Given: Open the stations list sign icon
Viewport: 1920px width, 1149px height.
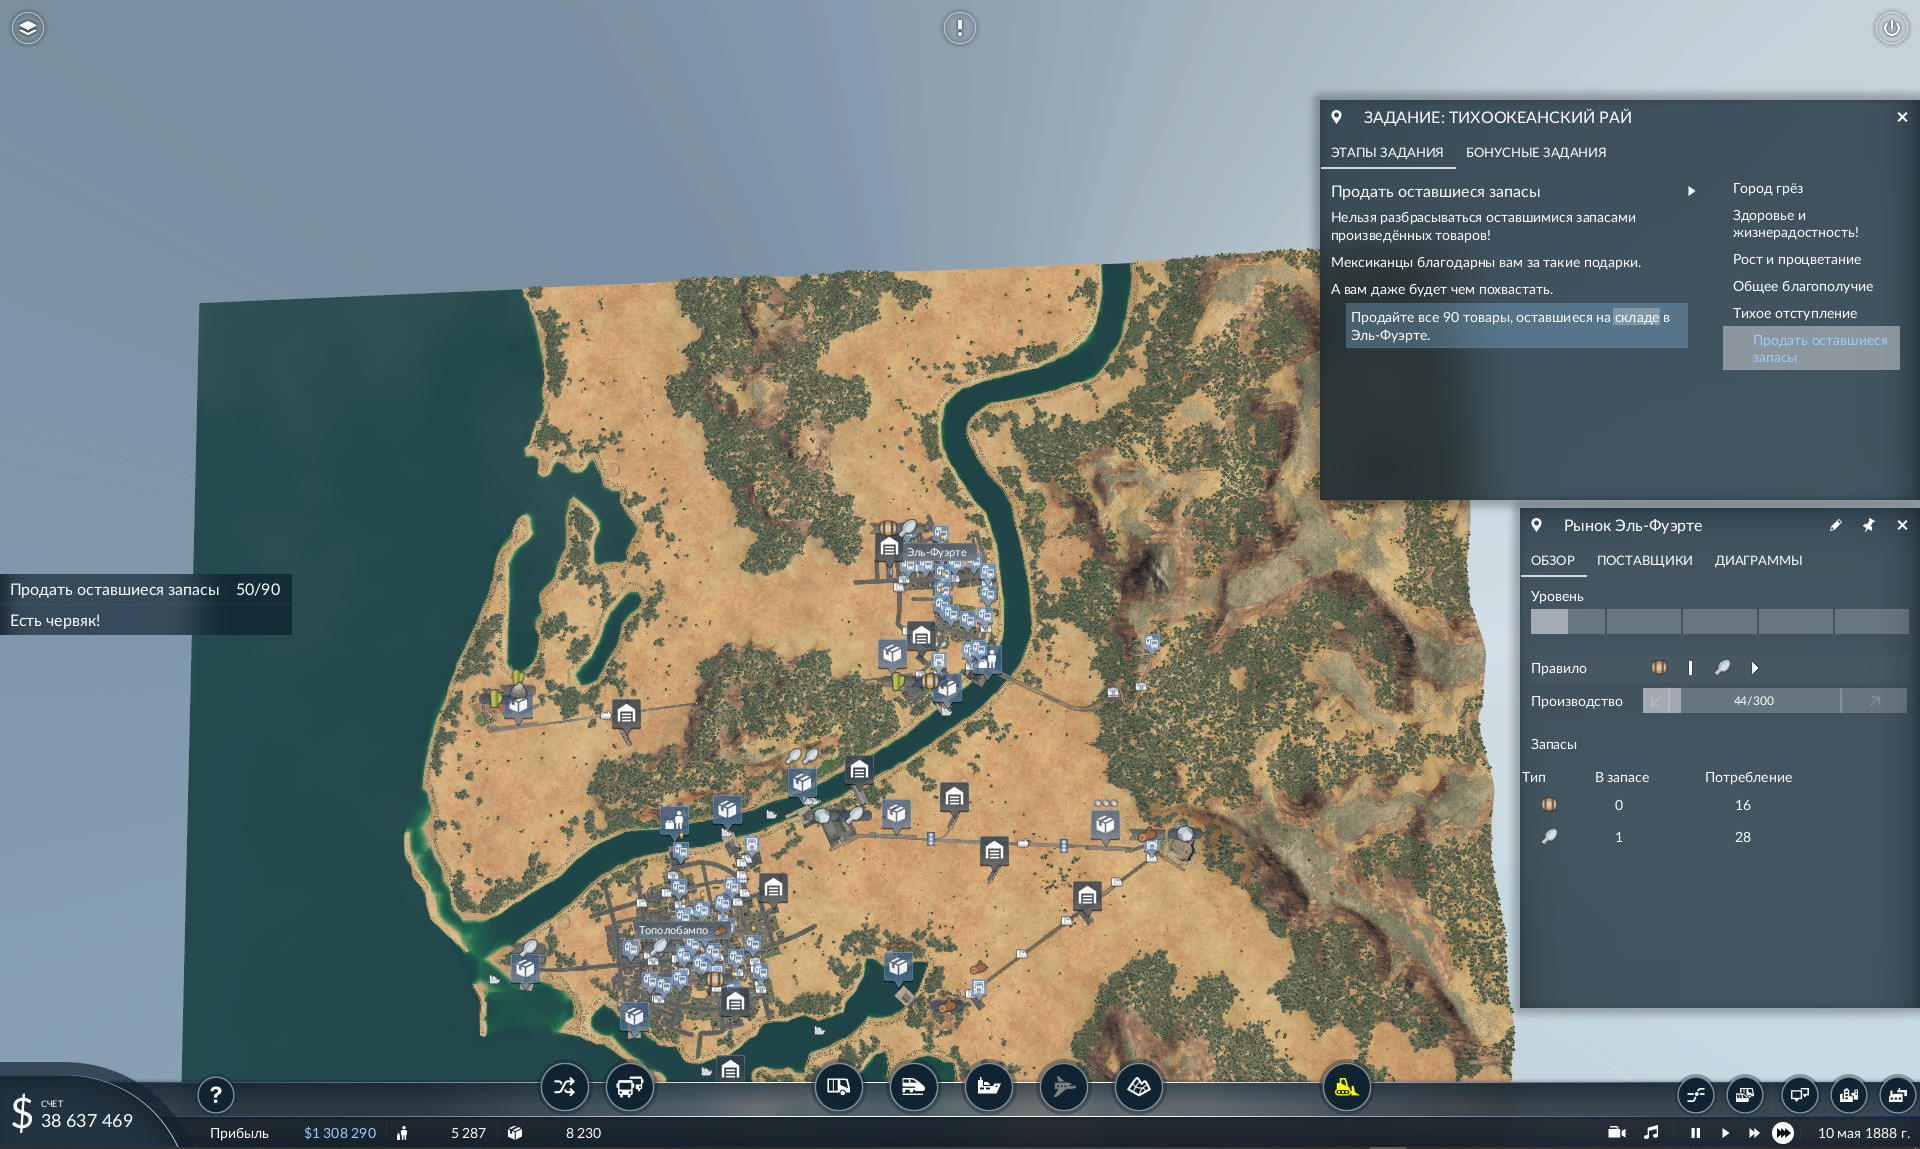Looking at the screenshot, I should (1799, 1095).
